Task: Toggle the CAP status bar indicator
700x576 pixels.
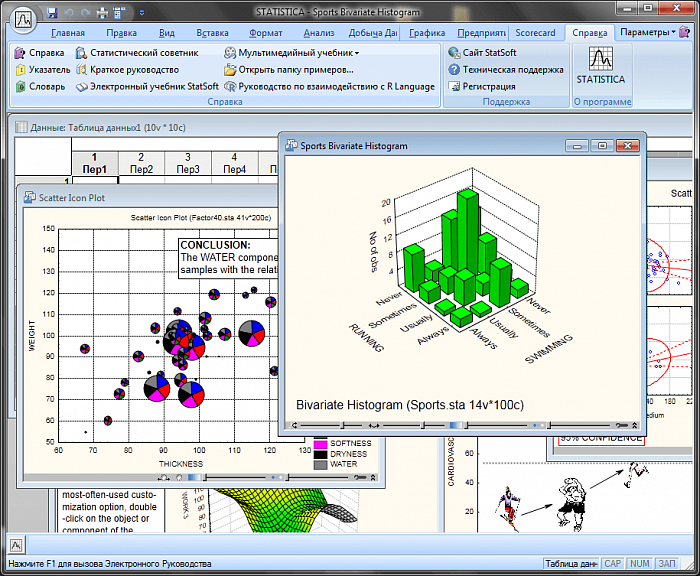Action: click(x=613, y=564)
